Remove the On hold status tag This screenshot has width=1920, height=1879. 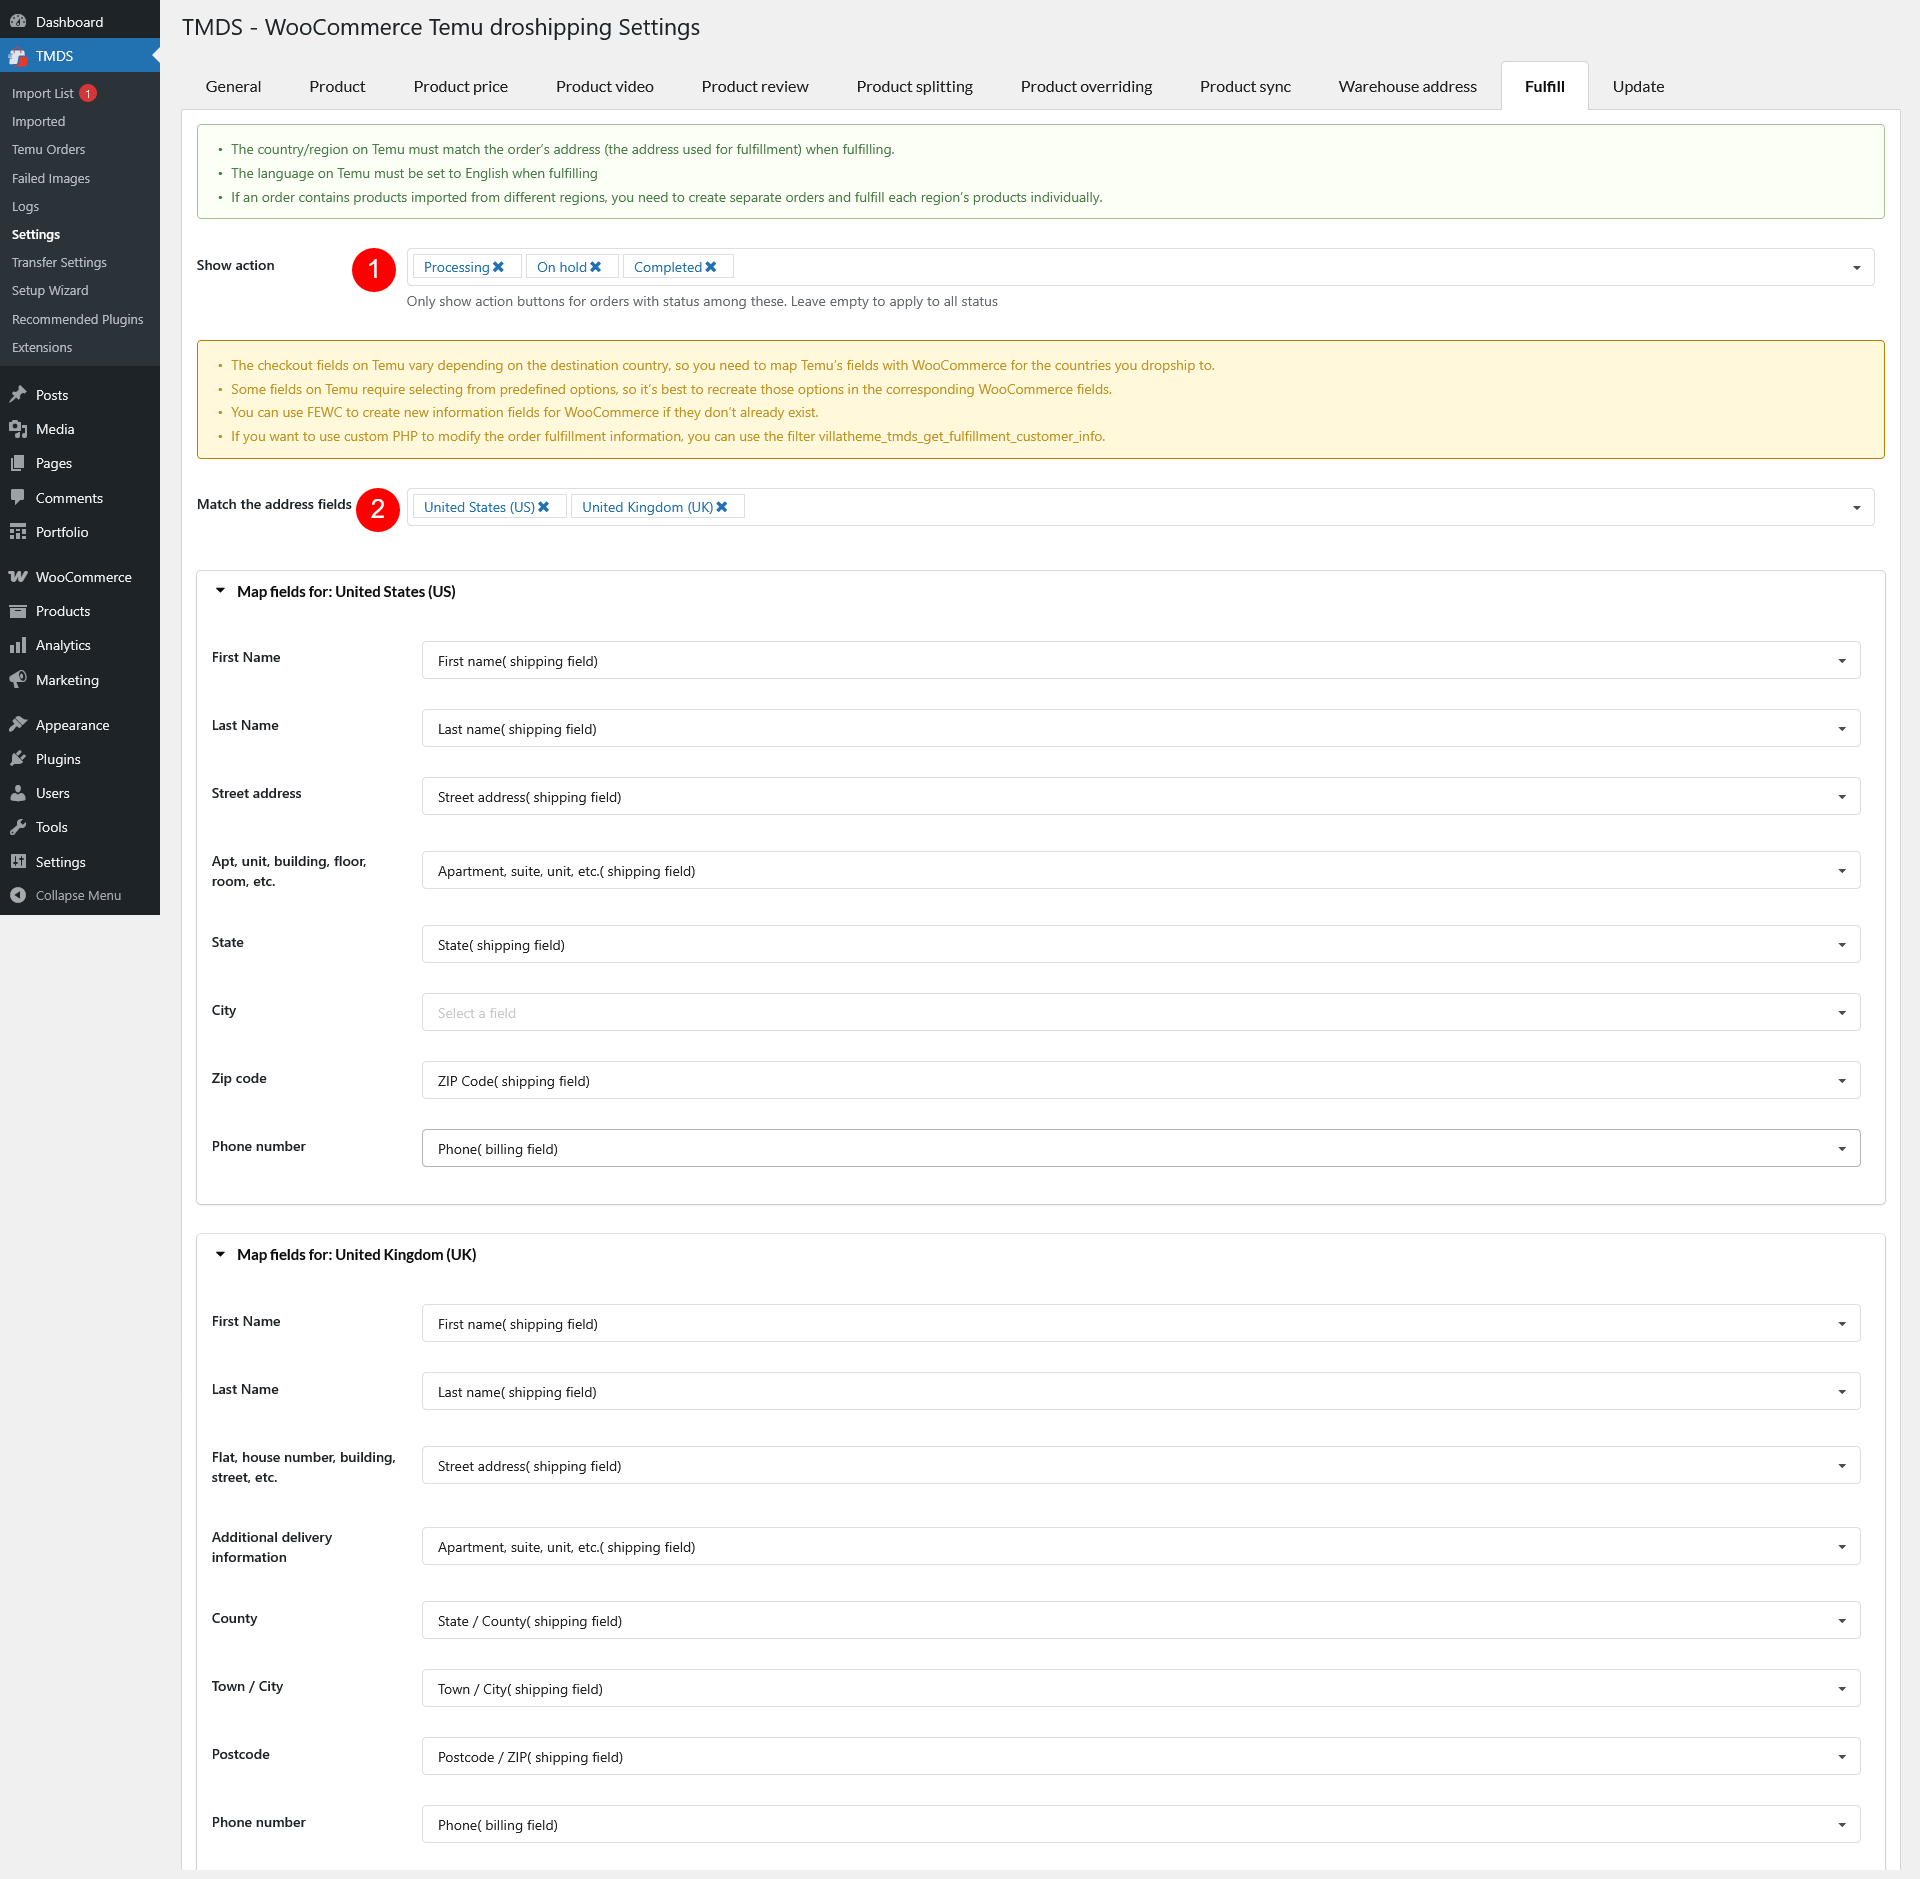tap(595, 267)
